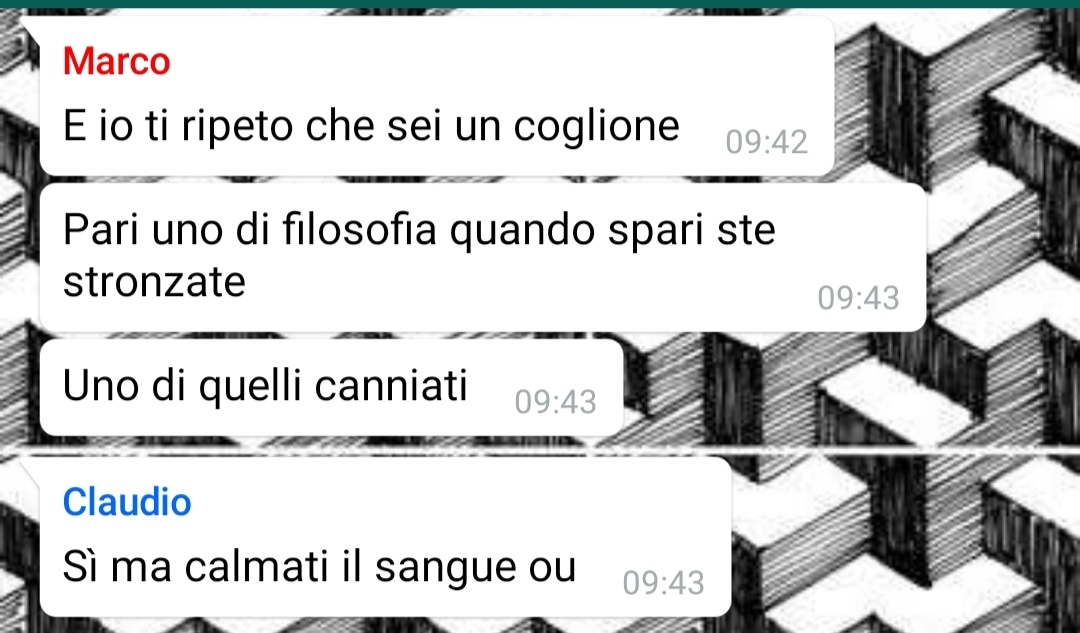
Task: Select Claudio's message 'Sì ma calmati il sangue ou'
Action: [385, 537]
